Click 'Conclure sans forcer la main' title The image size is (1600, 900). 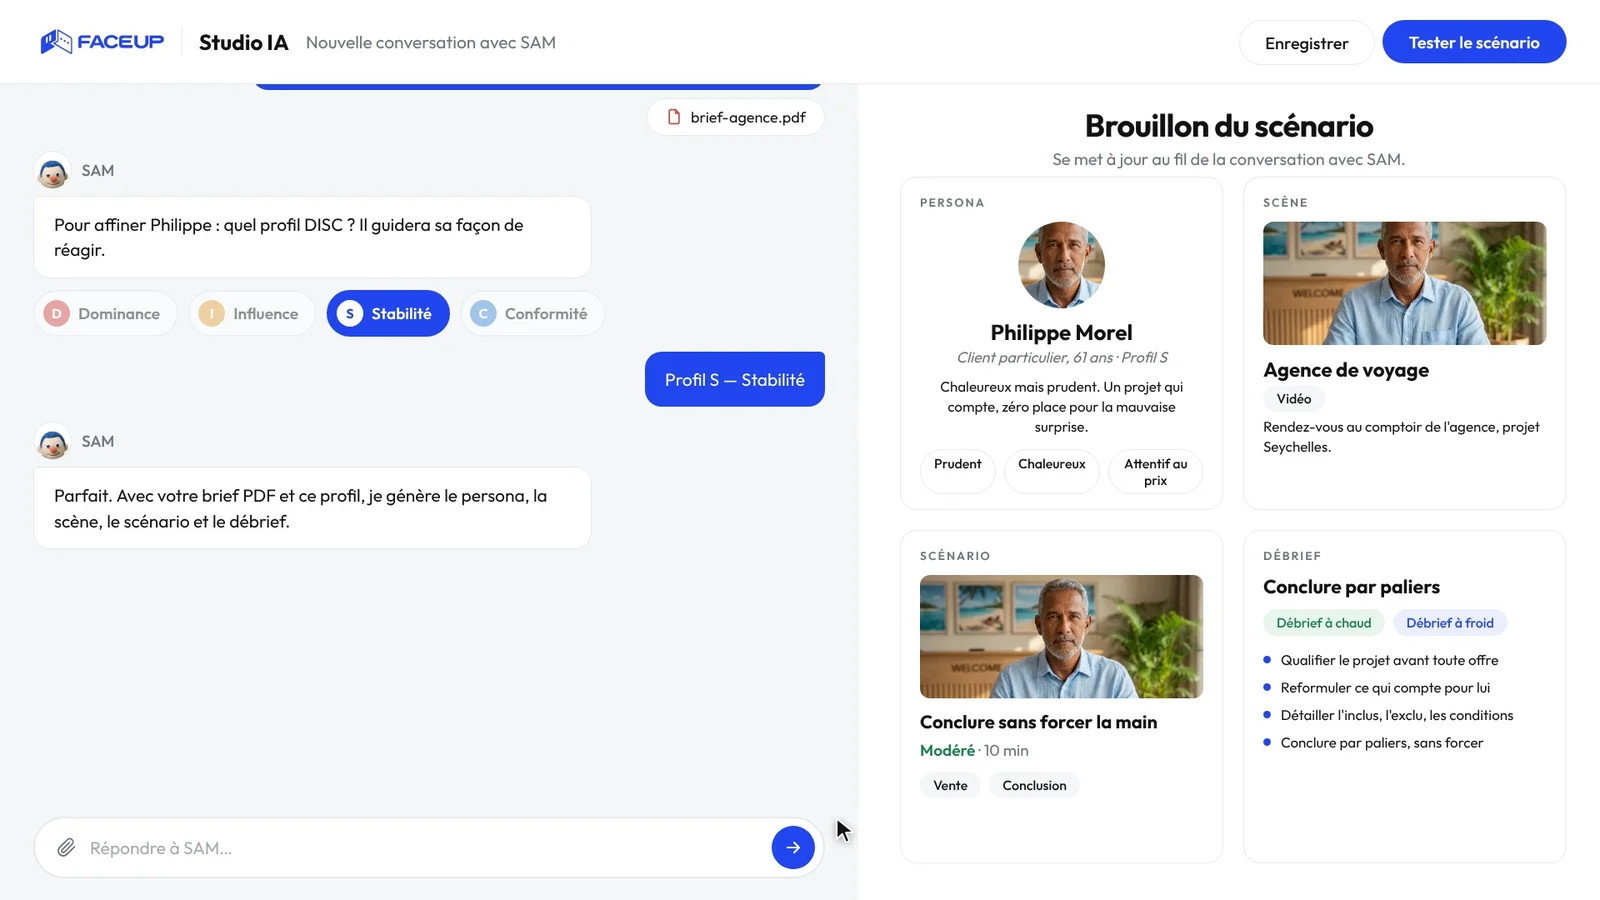[x=1038, y=722]
